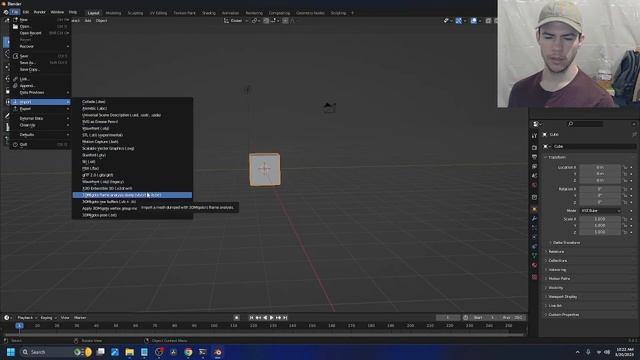Toggle lock on Location X
This screenshot has height=360, width=640.
click(625, 167)
